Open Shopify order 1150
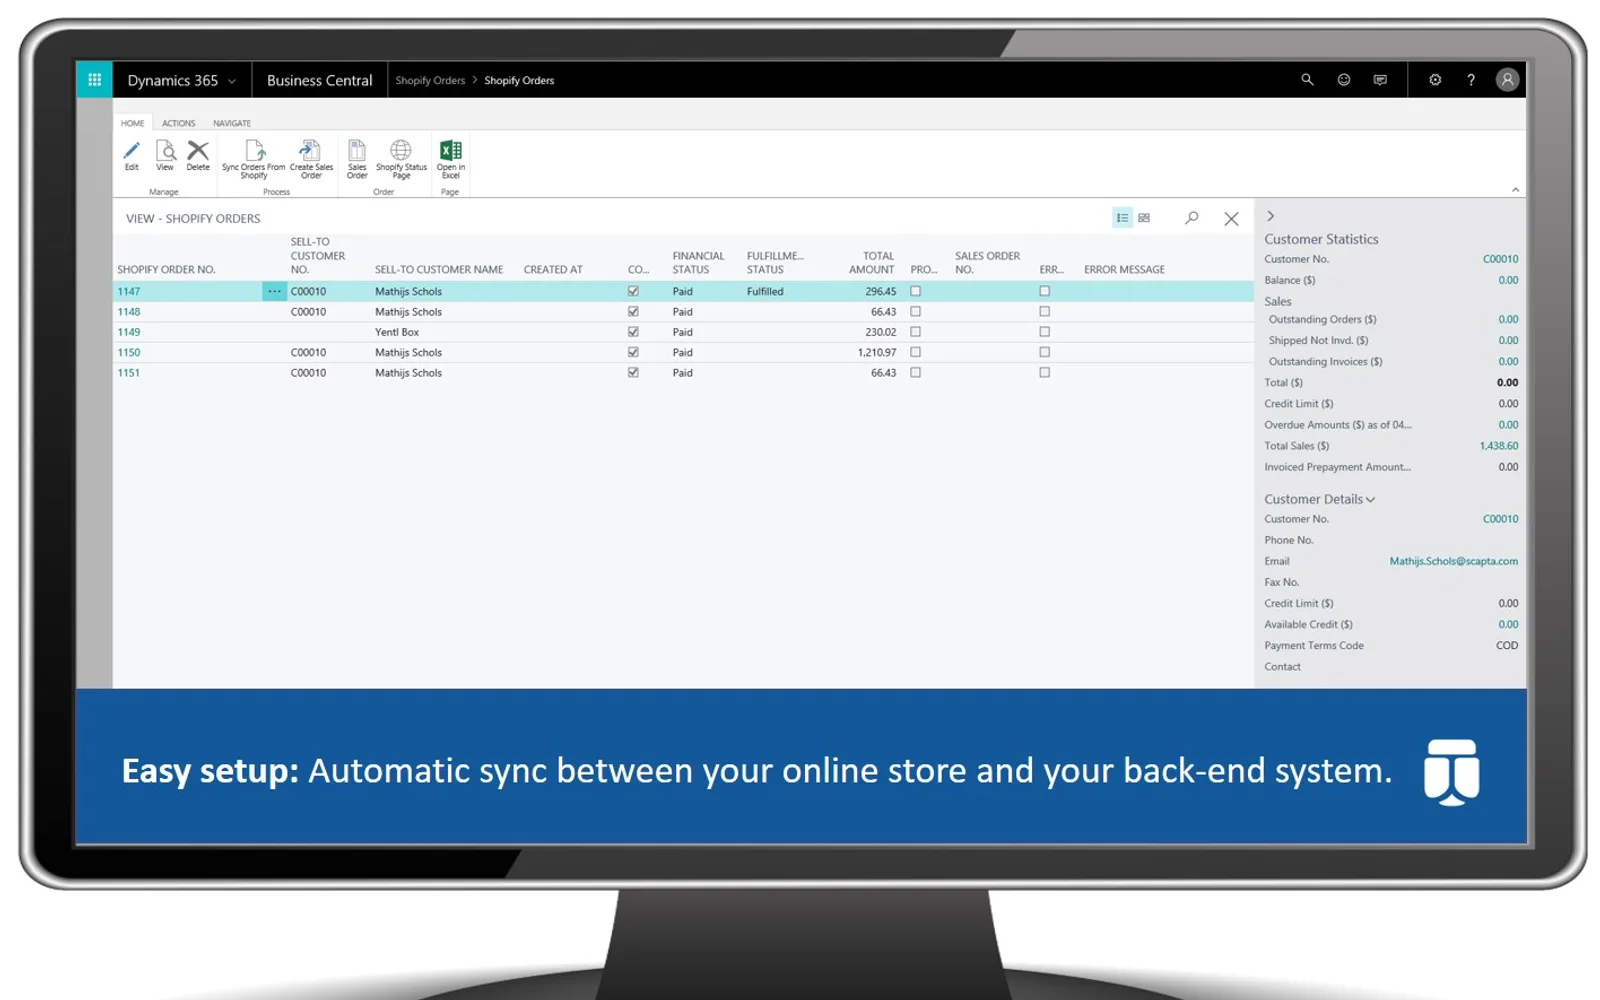 (129, 353)
